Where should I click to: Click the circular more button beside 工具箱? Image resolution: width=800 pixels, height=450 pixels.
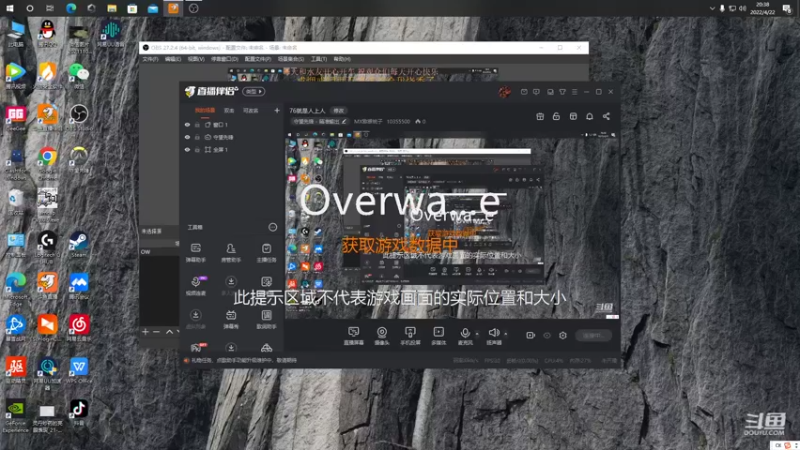tap(273, 227)
